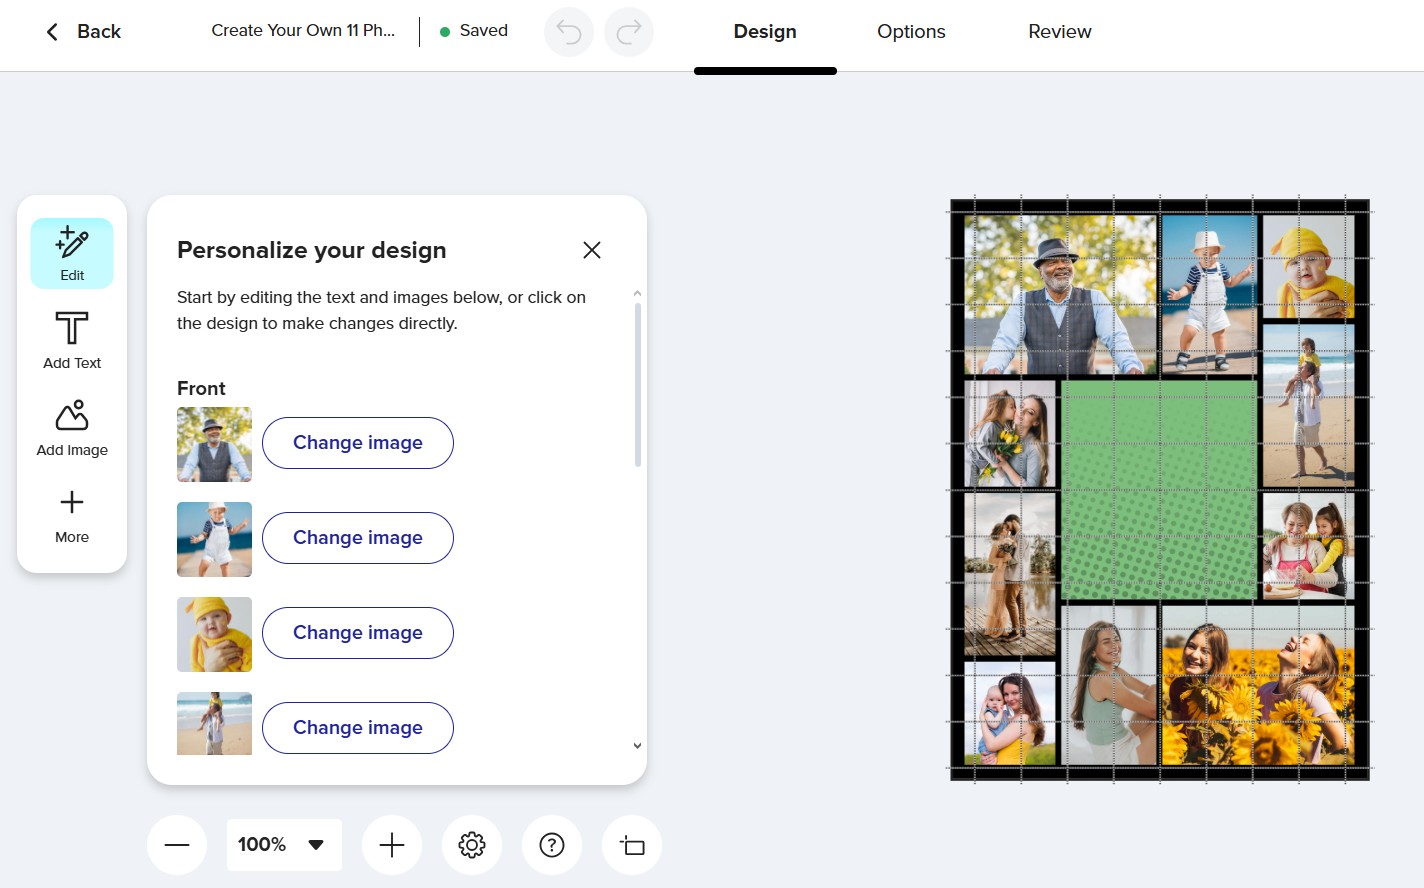Open the 100% zoom level dropdown

click(x=284, y=845)
